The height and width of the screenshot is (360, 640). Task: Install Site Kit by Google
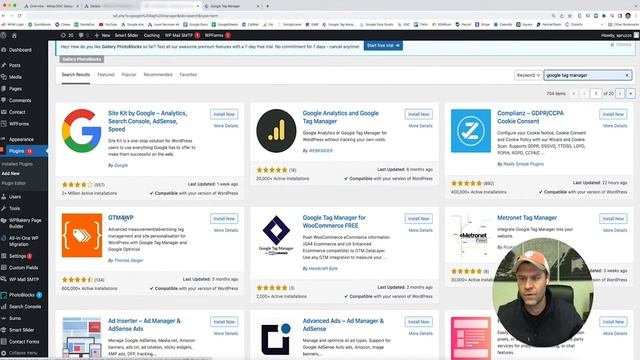pyautogui.click(x=224, y=114)
